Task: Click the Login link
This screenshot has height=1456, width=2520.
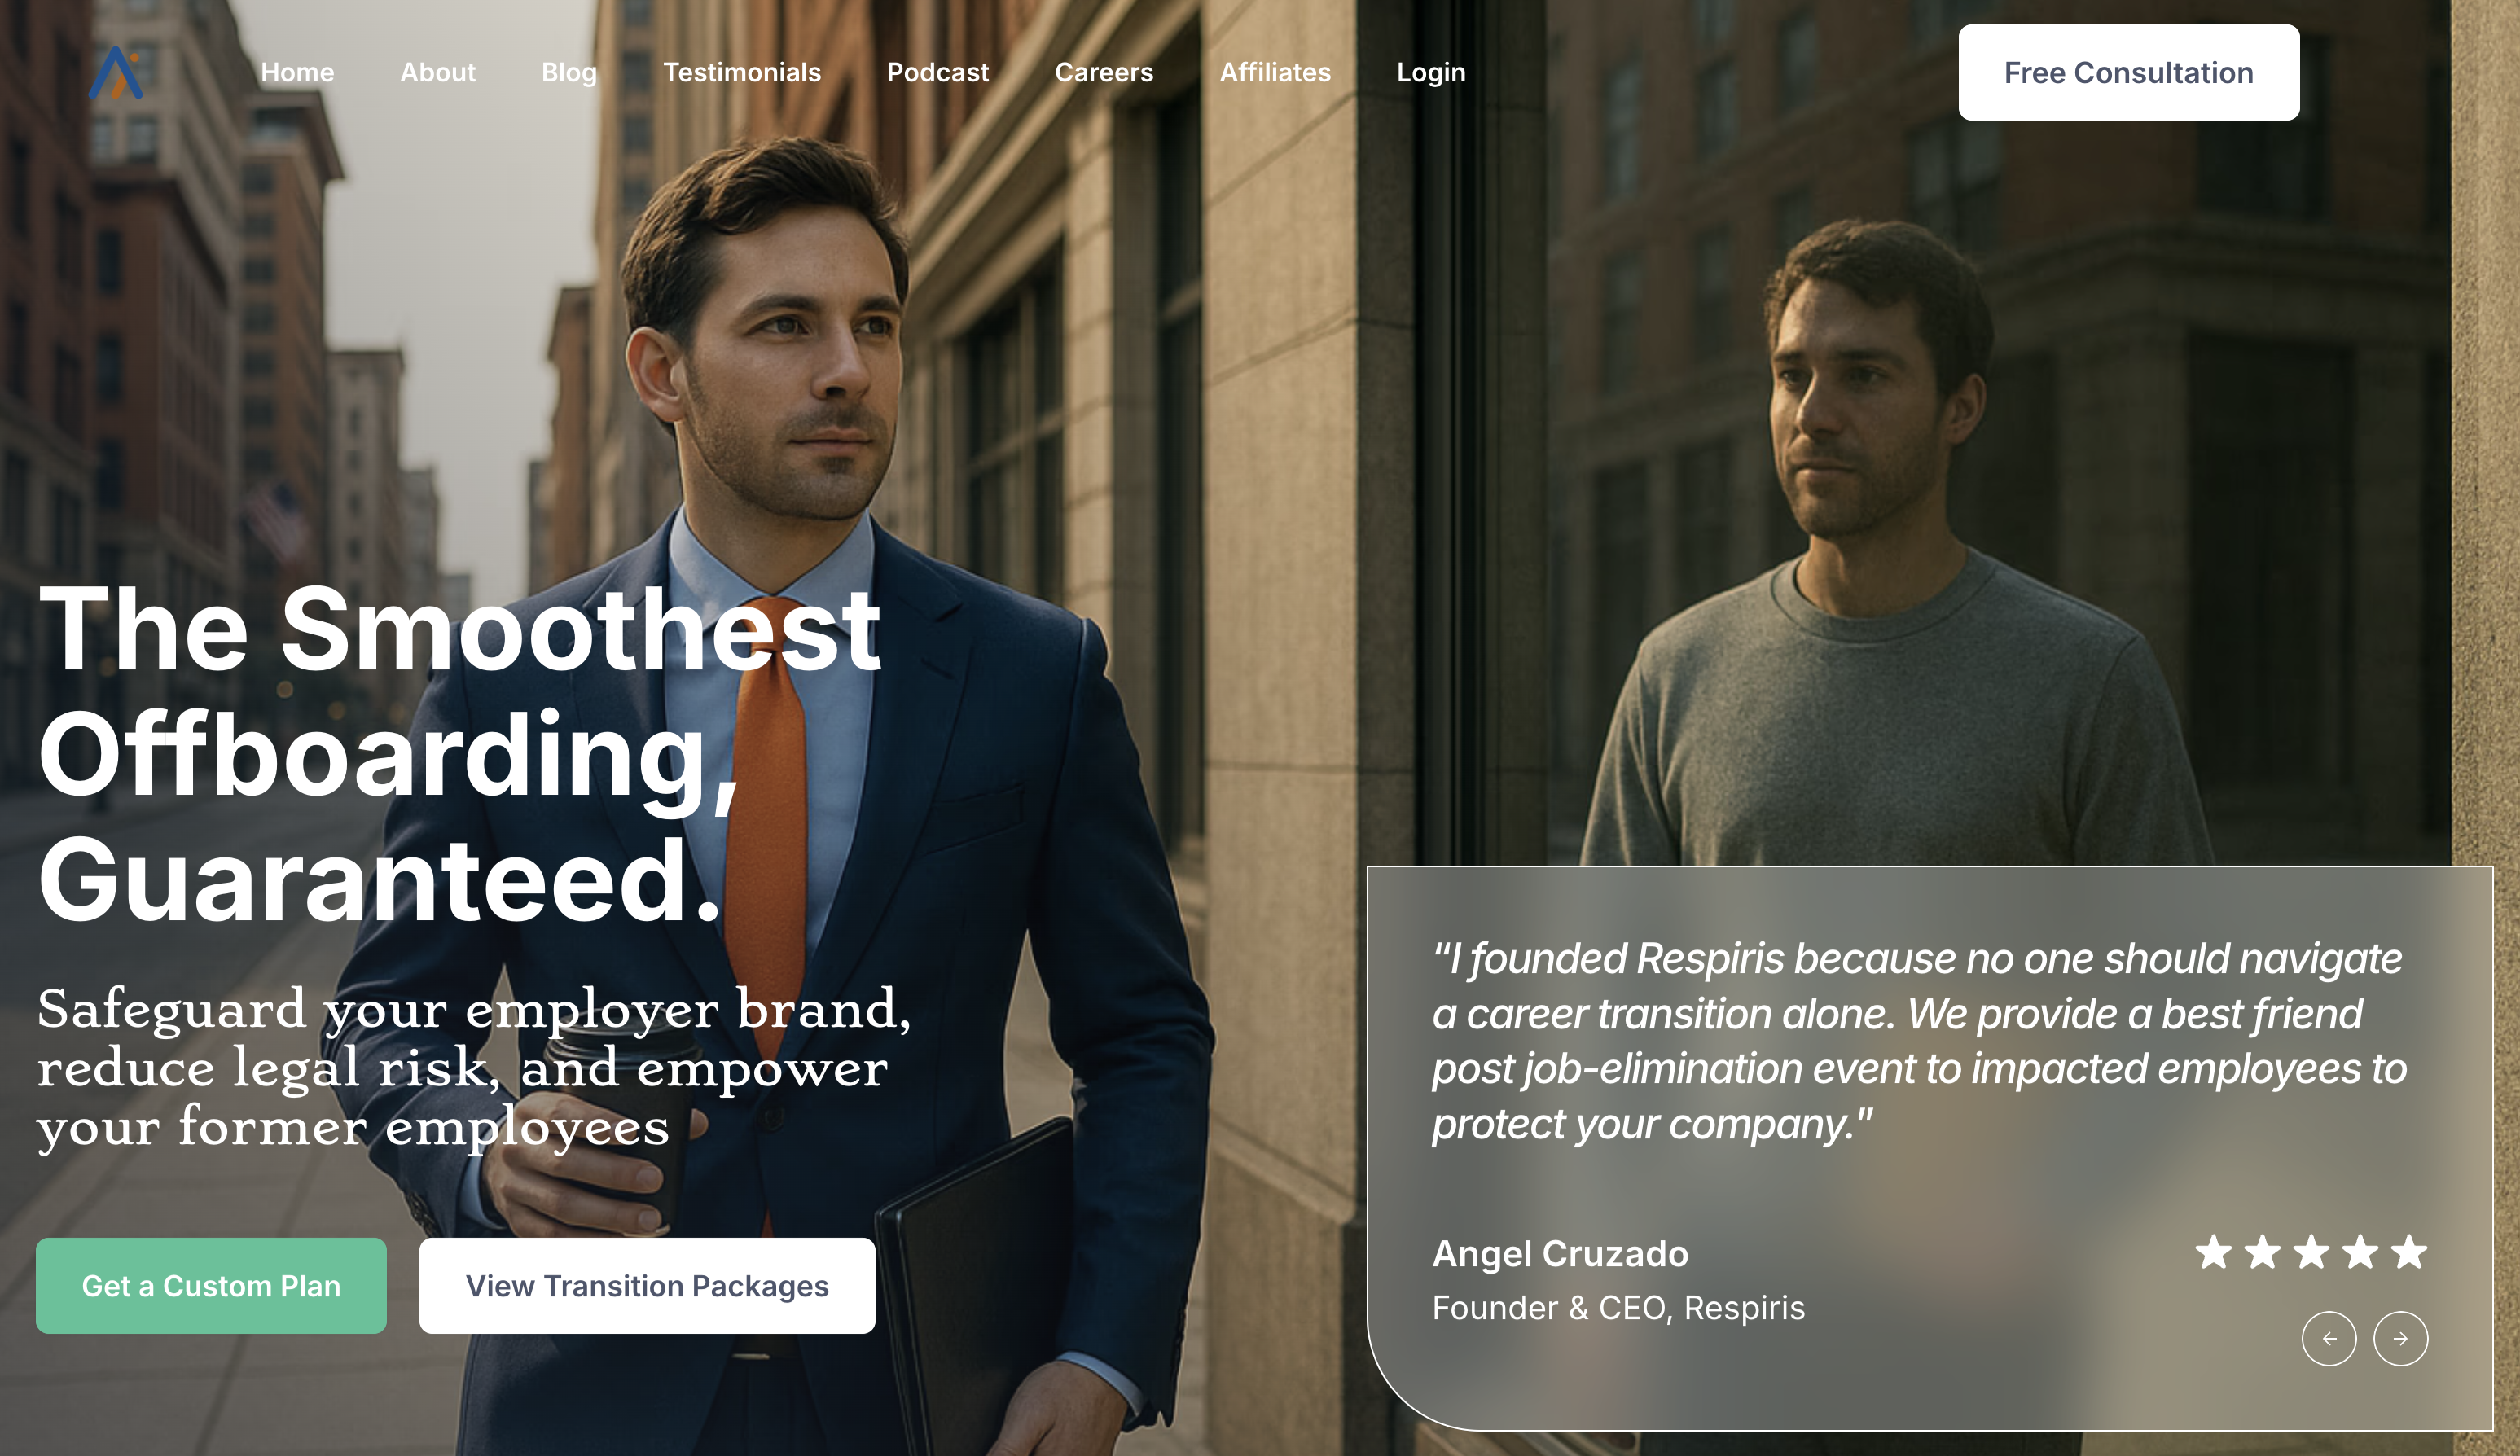Action: [x=1430, y=73]
